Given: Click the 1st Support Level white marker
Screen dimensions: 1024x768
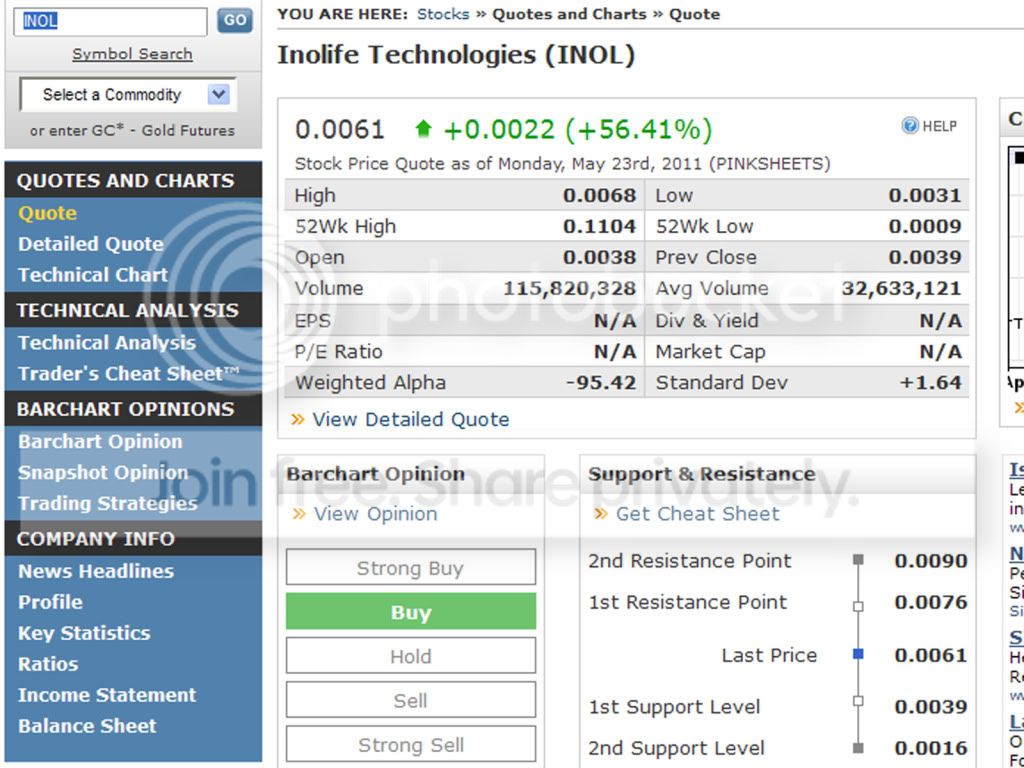Looking at the screenshot, I should pyautogui.click(x=858, y=701).
